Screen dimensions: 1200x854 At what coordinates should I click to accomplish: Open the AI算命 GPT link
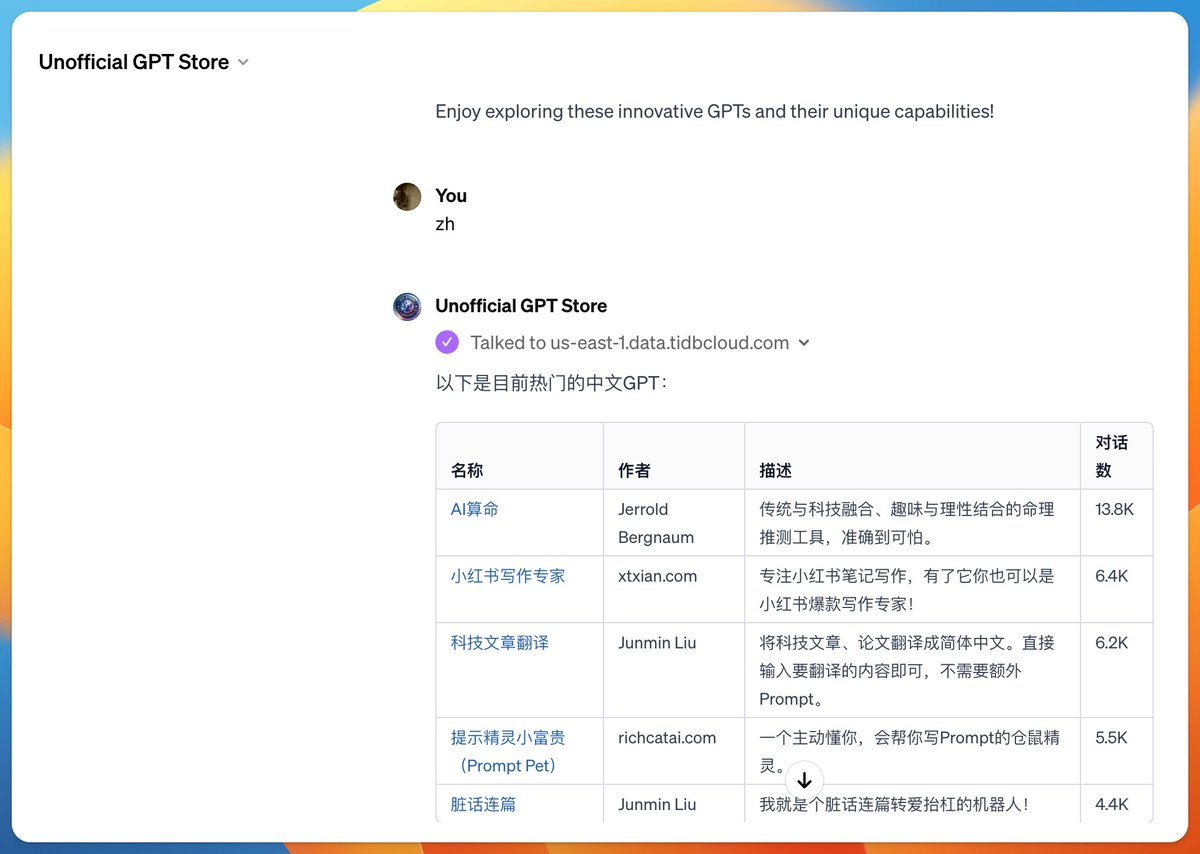[475, 509]
